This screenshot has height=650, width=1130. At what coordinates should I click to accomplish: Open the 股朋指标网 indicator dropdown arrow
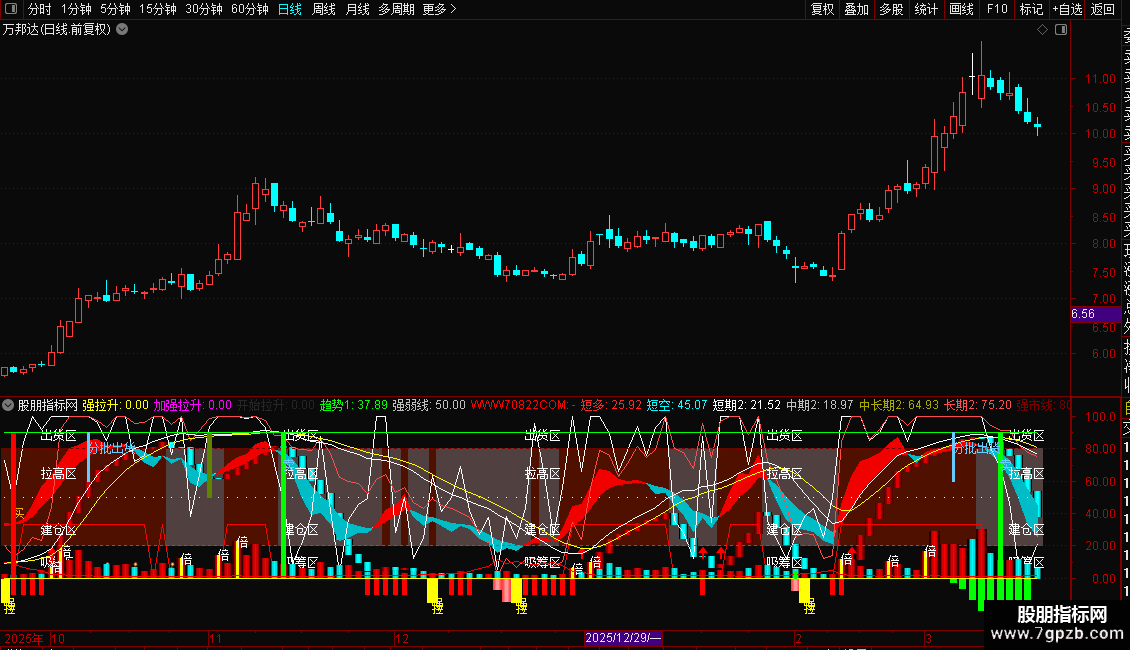coord(8,405)
